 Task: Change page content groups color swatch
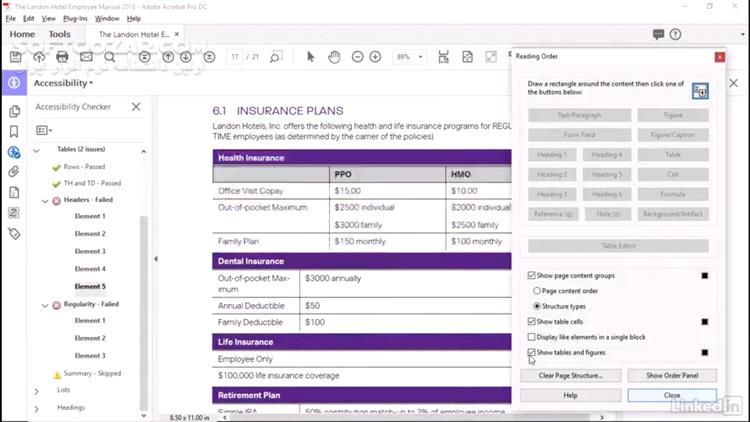point(705,276)
